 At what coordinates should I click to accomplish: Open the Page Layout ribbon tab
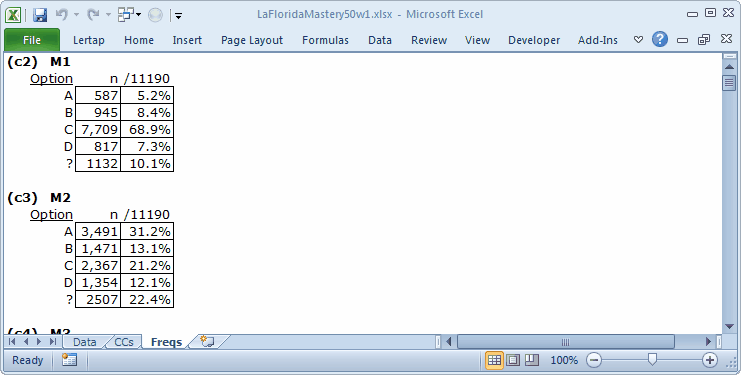(252, 40)
